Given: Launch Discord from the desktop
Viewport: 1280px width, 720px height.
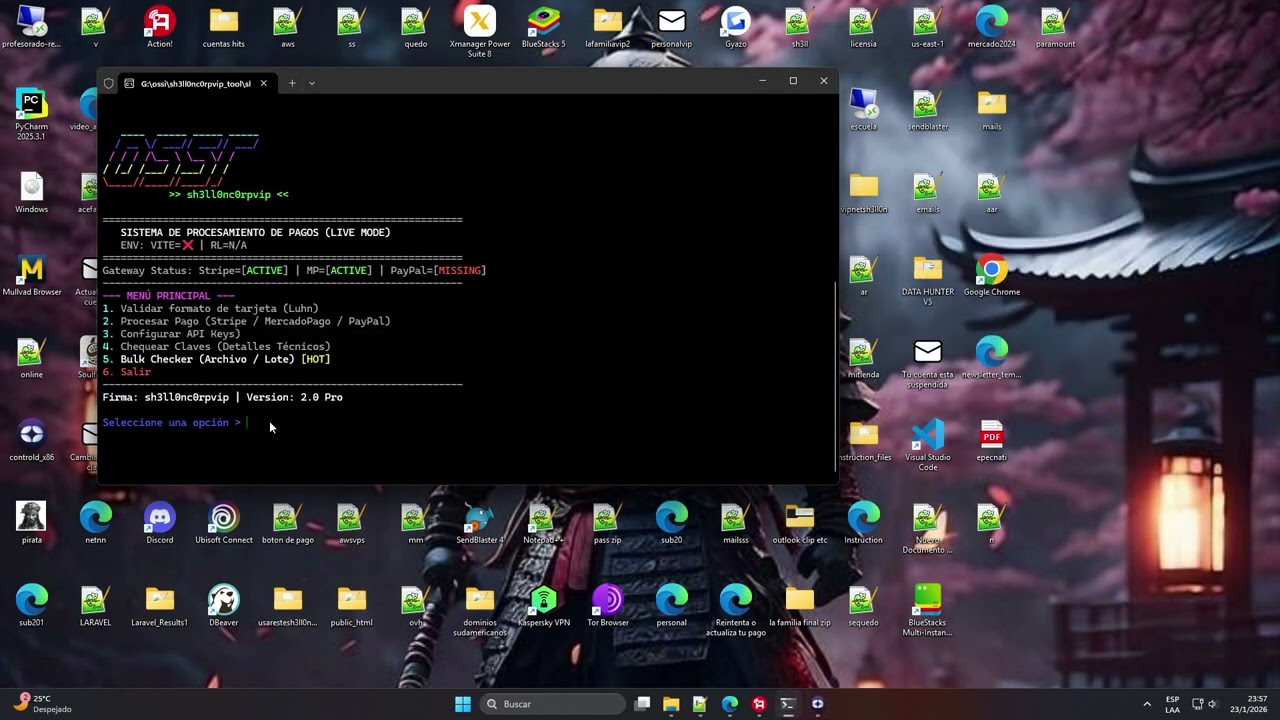Looking at the screenshot, I should click(x=160, y=523).
